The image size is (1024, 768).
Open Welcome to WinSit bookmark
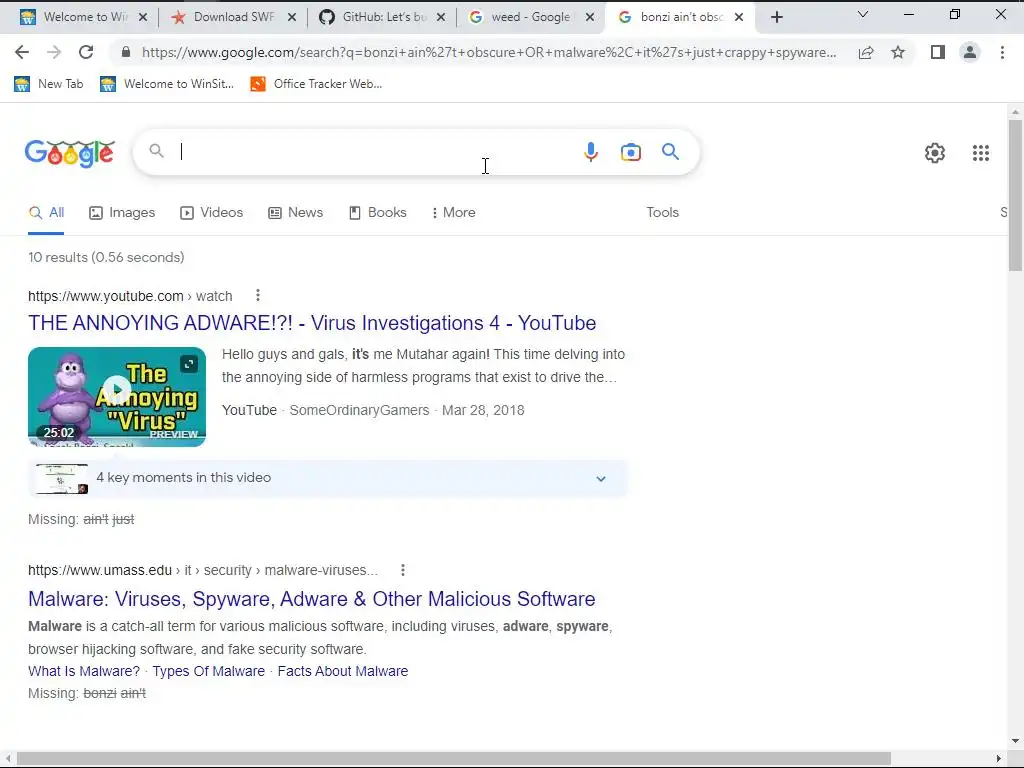click(167, 84)
